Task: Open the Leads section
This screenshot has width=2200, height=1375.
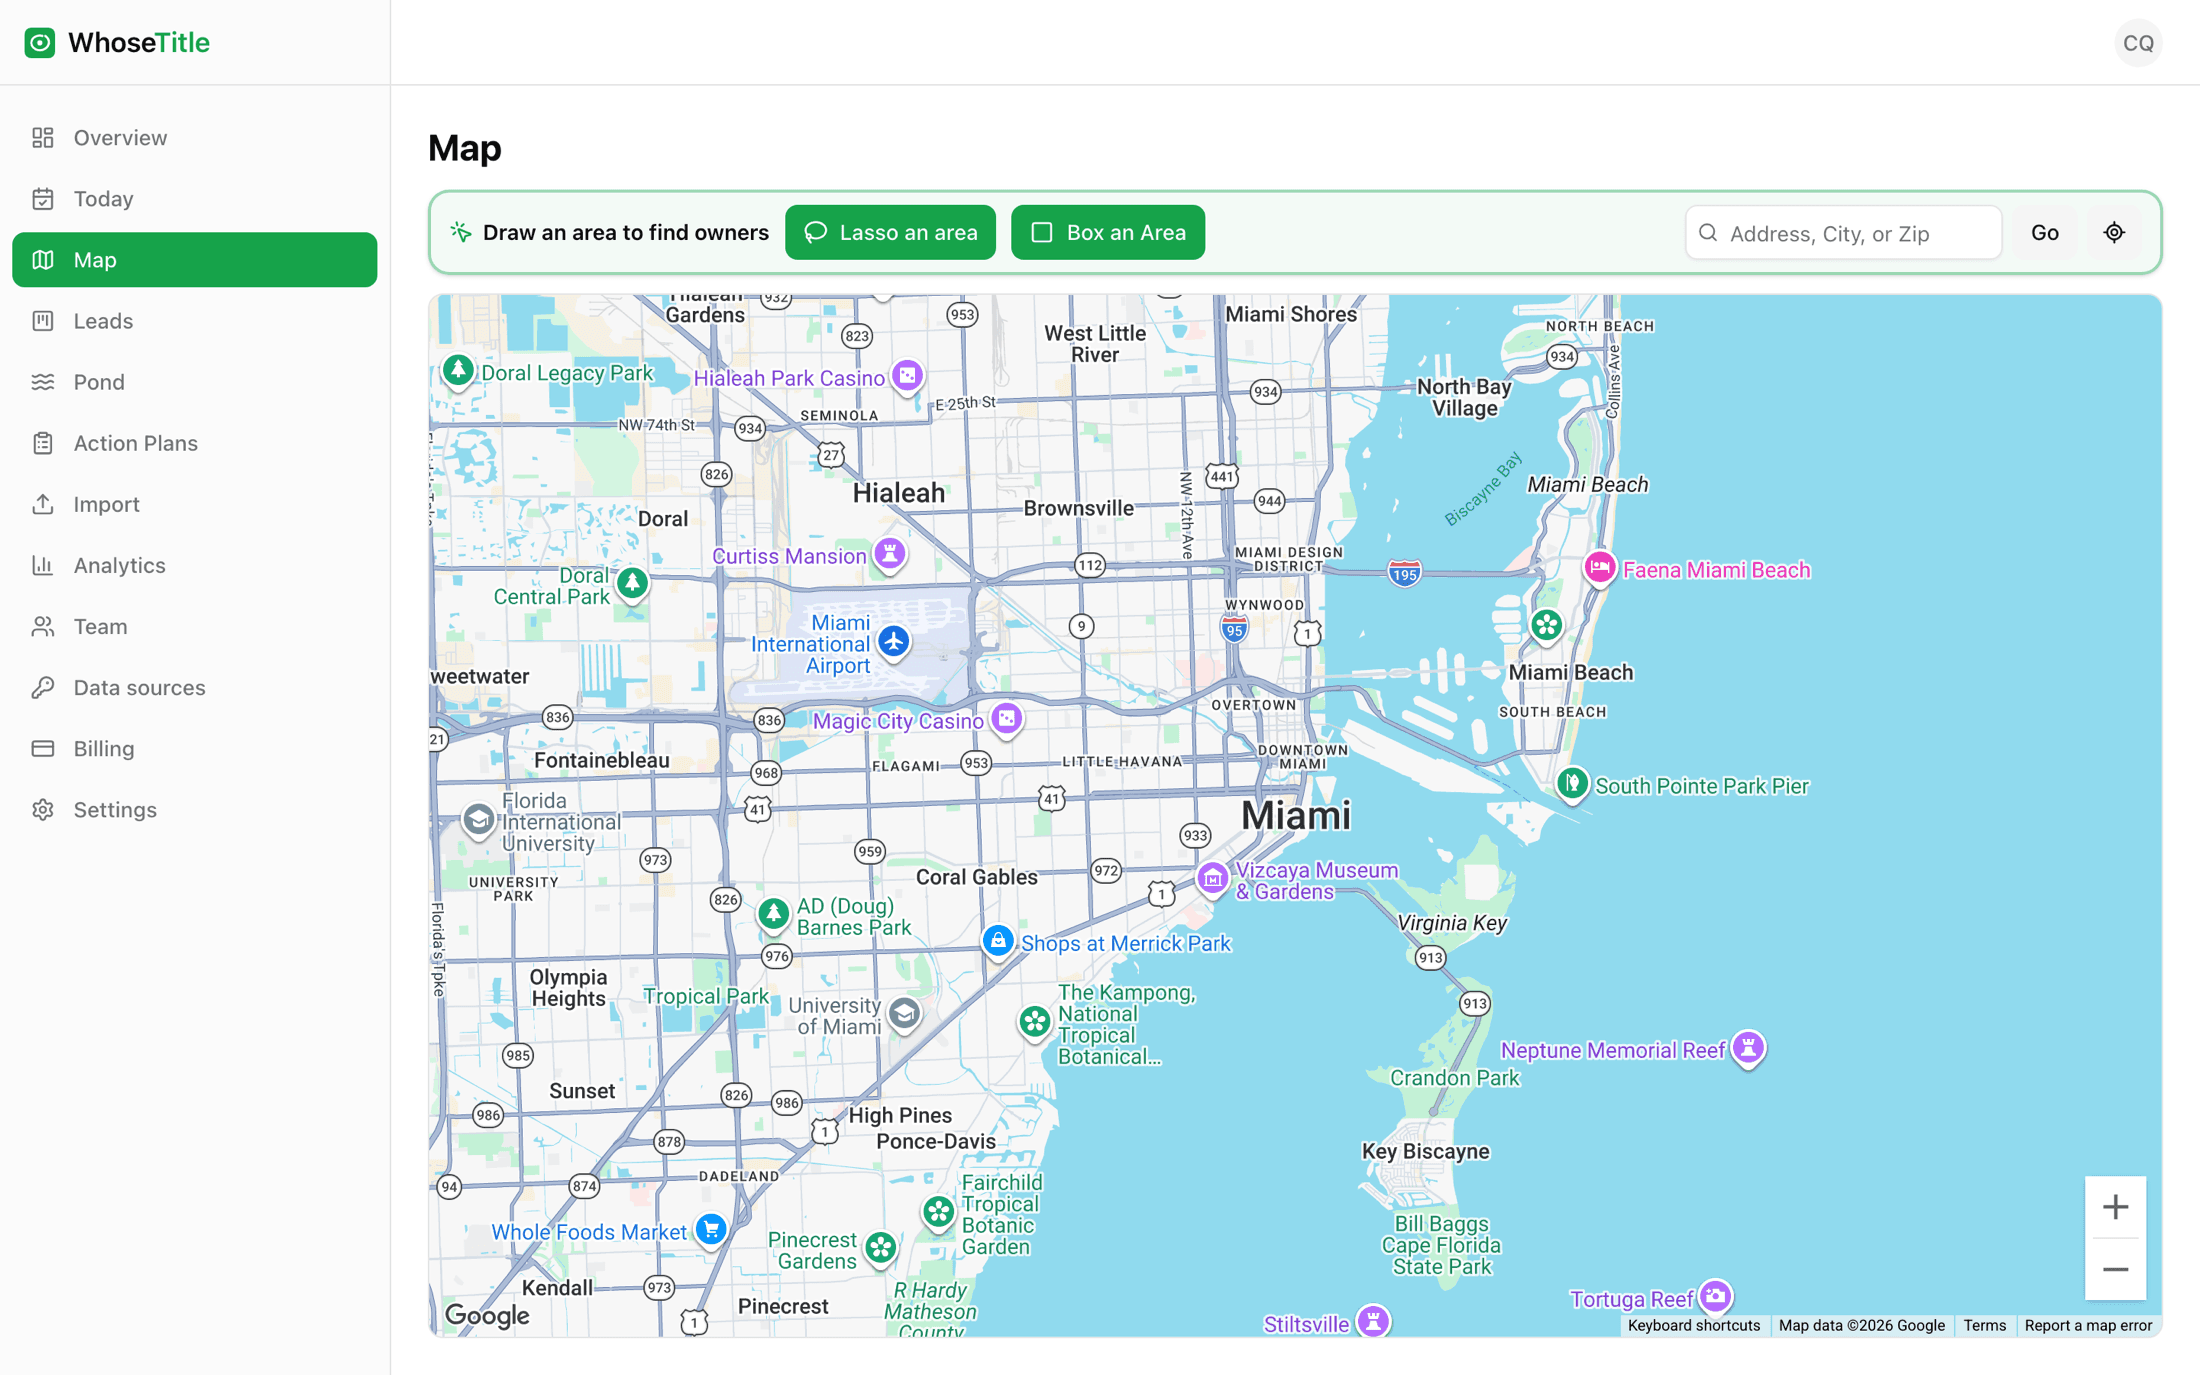Action: (195, 321)
